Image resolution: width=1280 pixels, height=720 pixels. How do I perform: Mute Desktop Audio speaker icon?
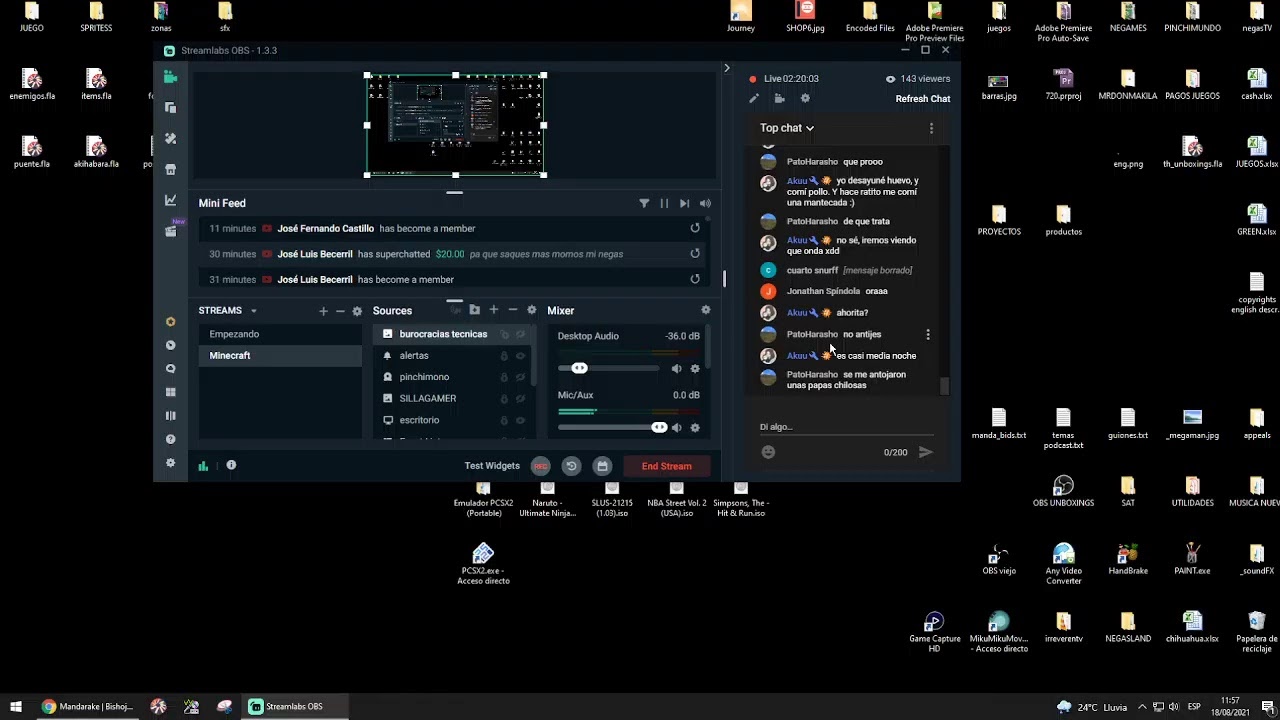click(677, 368)
